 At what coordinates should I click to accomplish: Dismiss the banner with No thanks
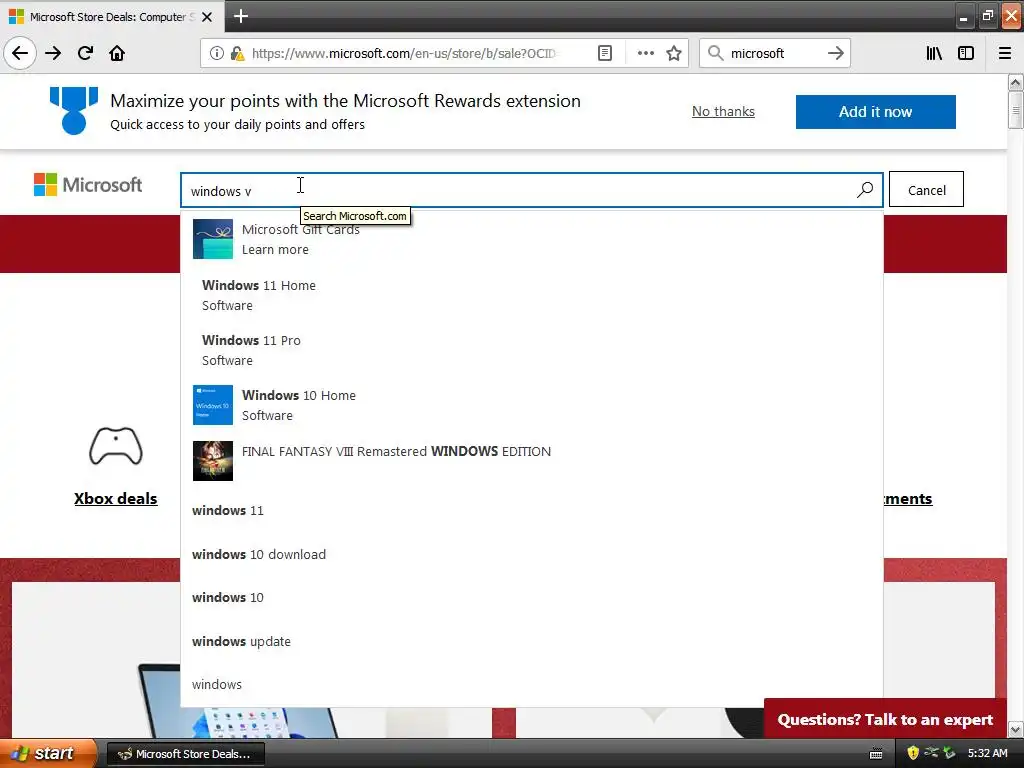pos(723,112)
